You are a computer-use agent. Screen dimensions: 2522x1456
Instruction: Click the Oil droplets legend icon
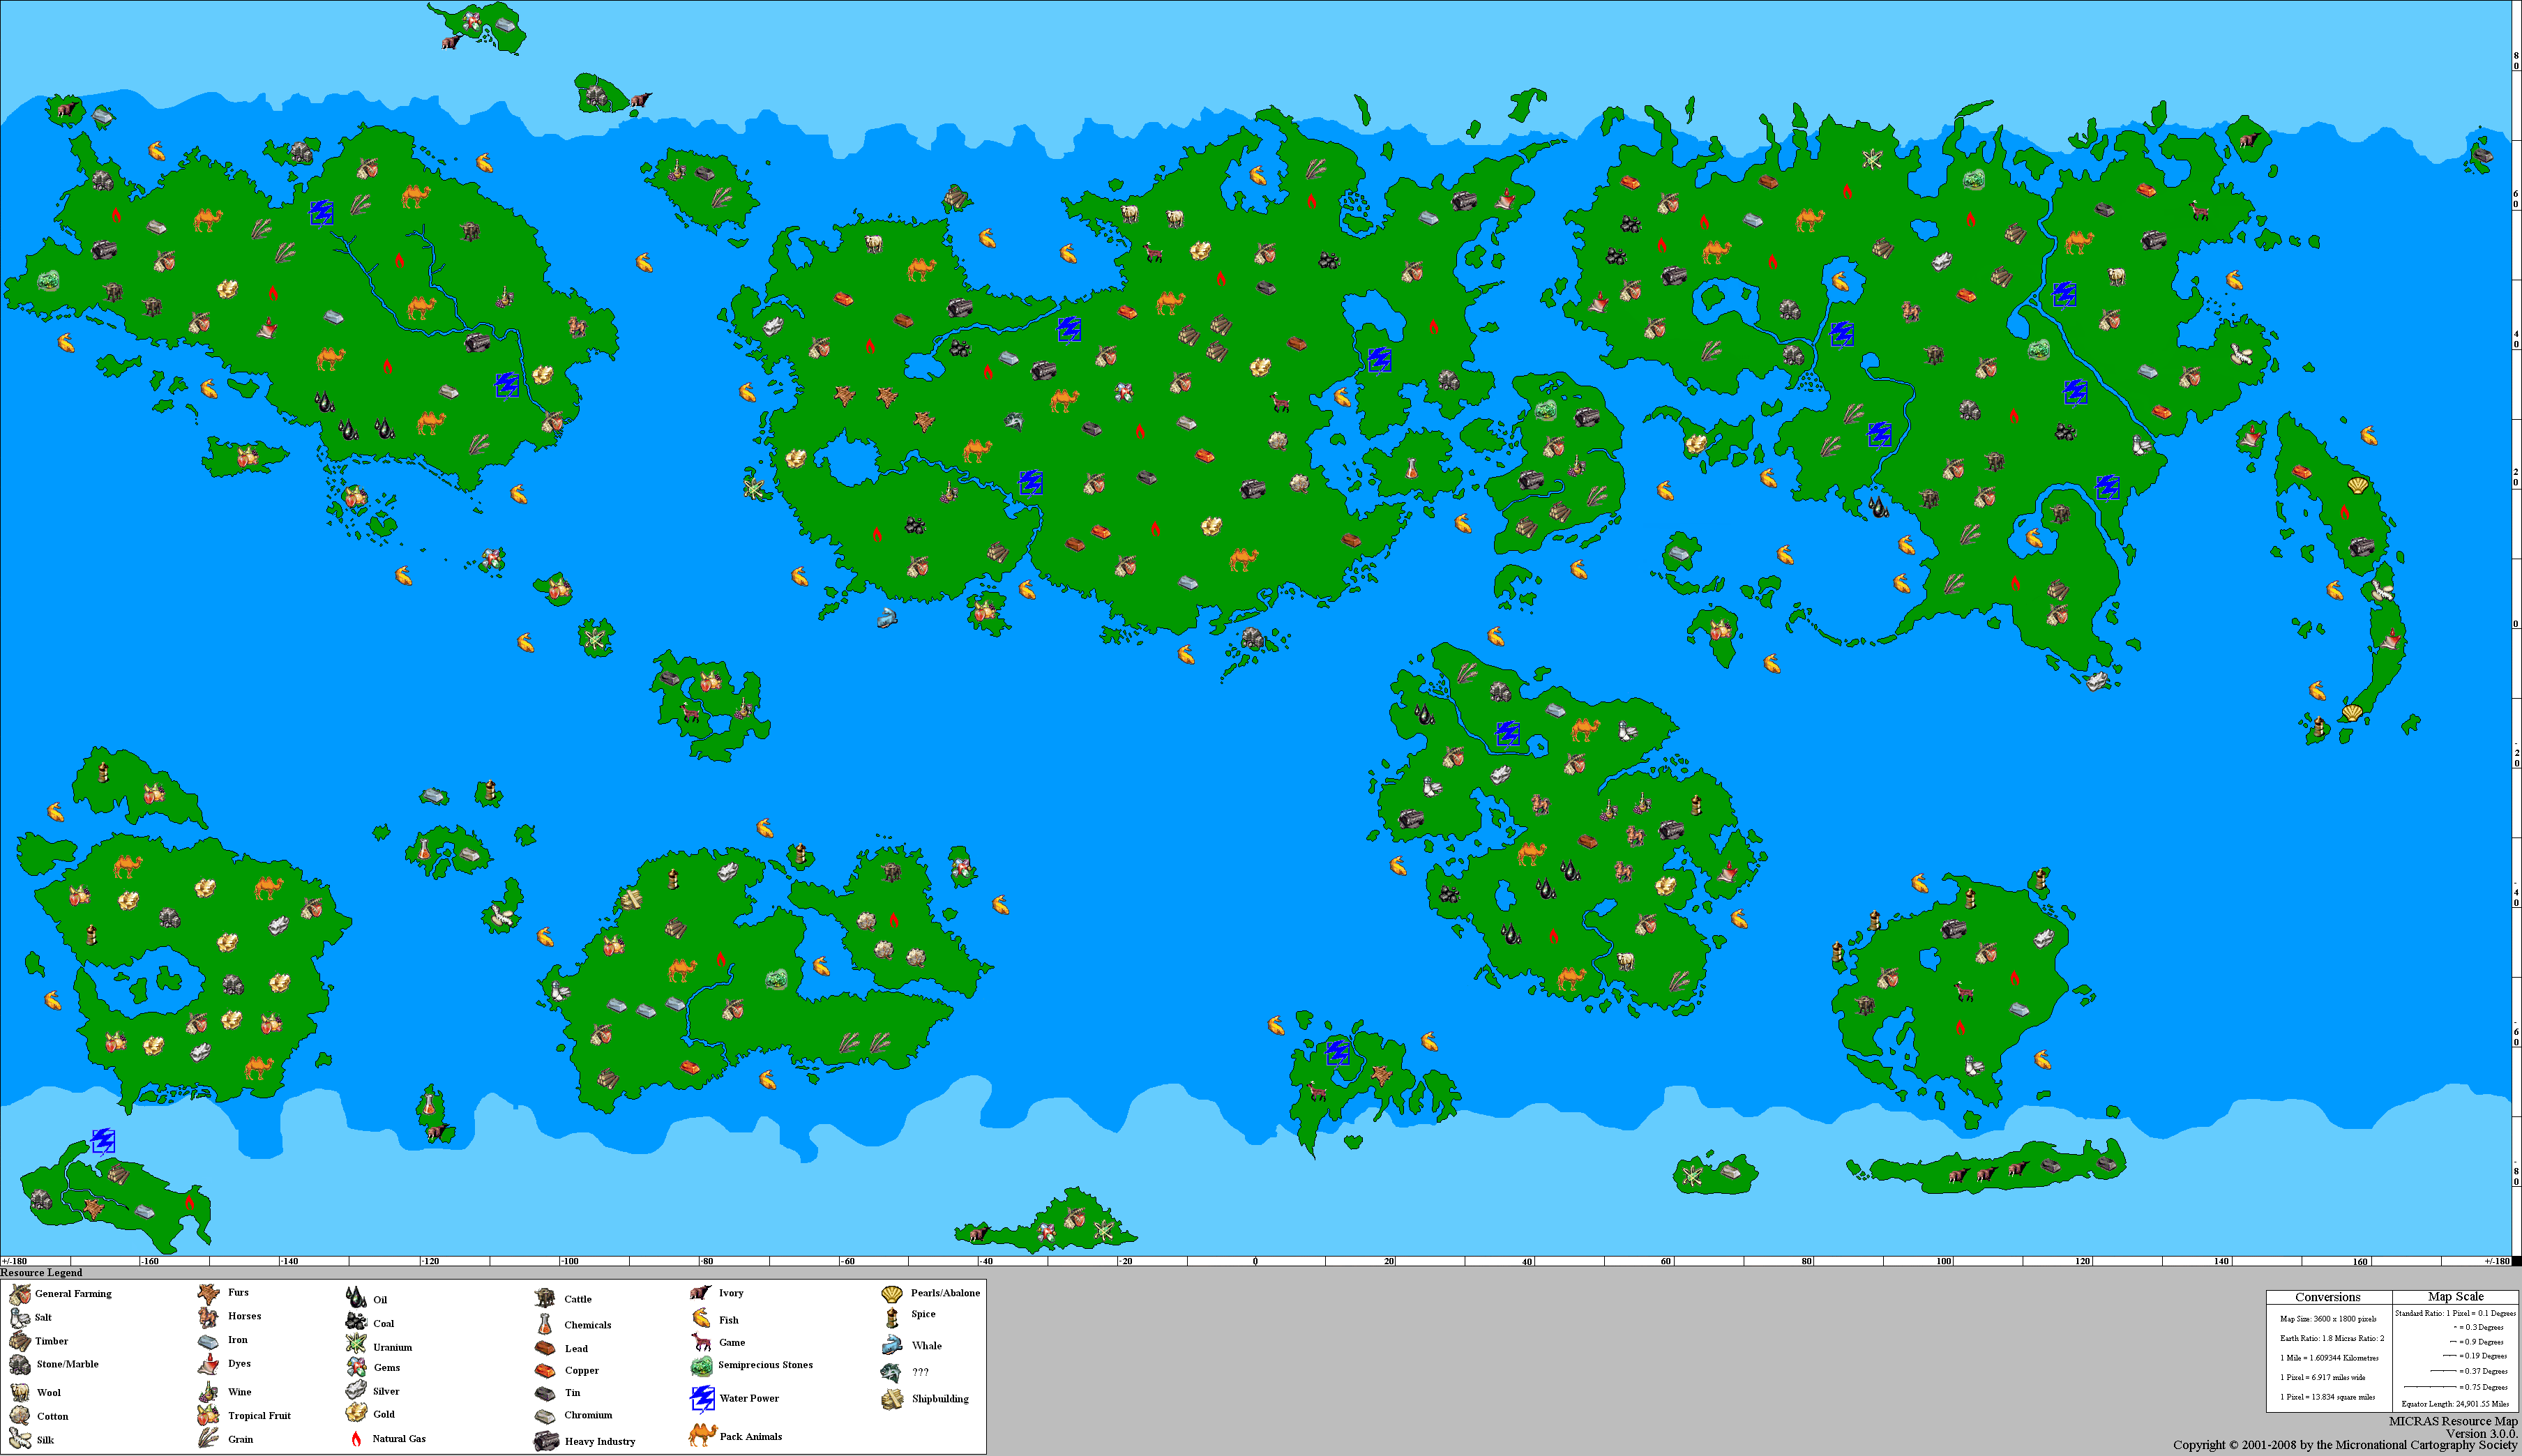[x=356, y=1298]
